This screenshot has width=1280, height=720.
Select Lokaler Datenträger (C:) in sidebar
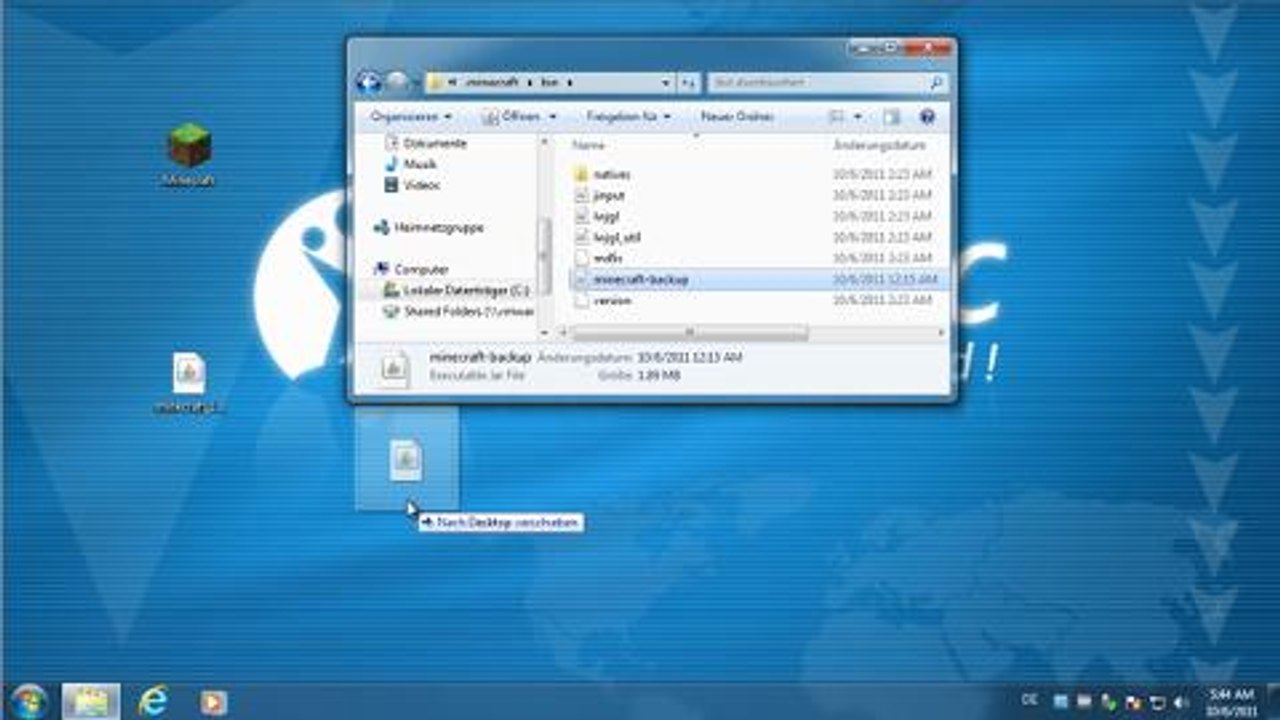[x=455, y=290]
